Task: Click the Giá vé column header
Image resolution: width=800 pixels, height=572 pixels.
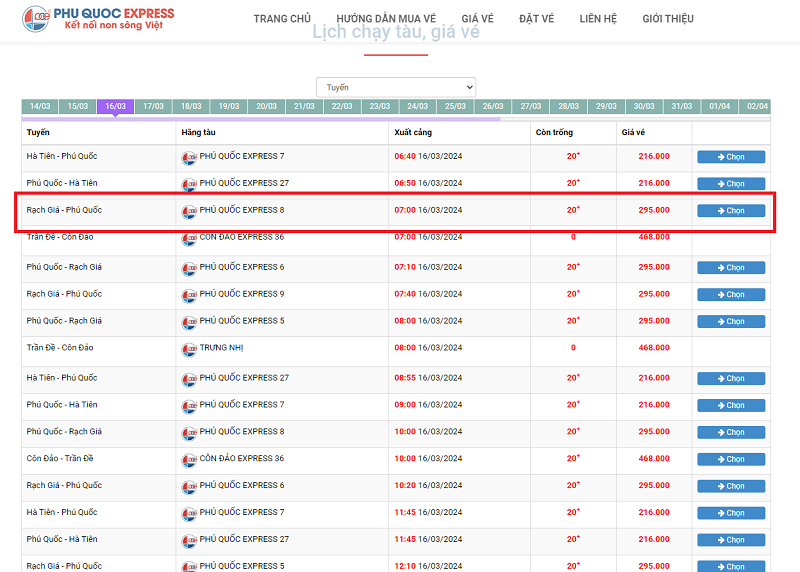Action: [x=633, y=132]
